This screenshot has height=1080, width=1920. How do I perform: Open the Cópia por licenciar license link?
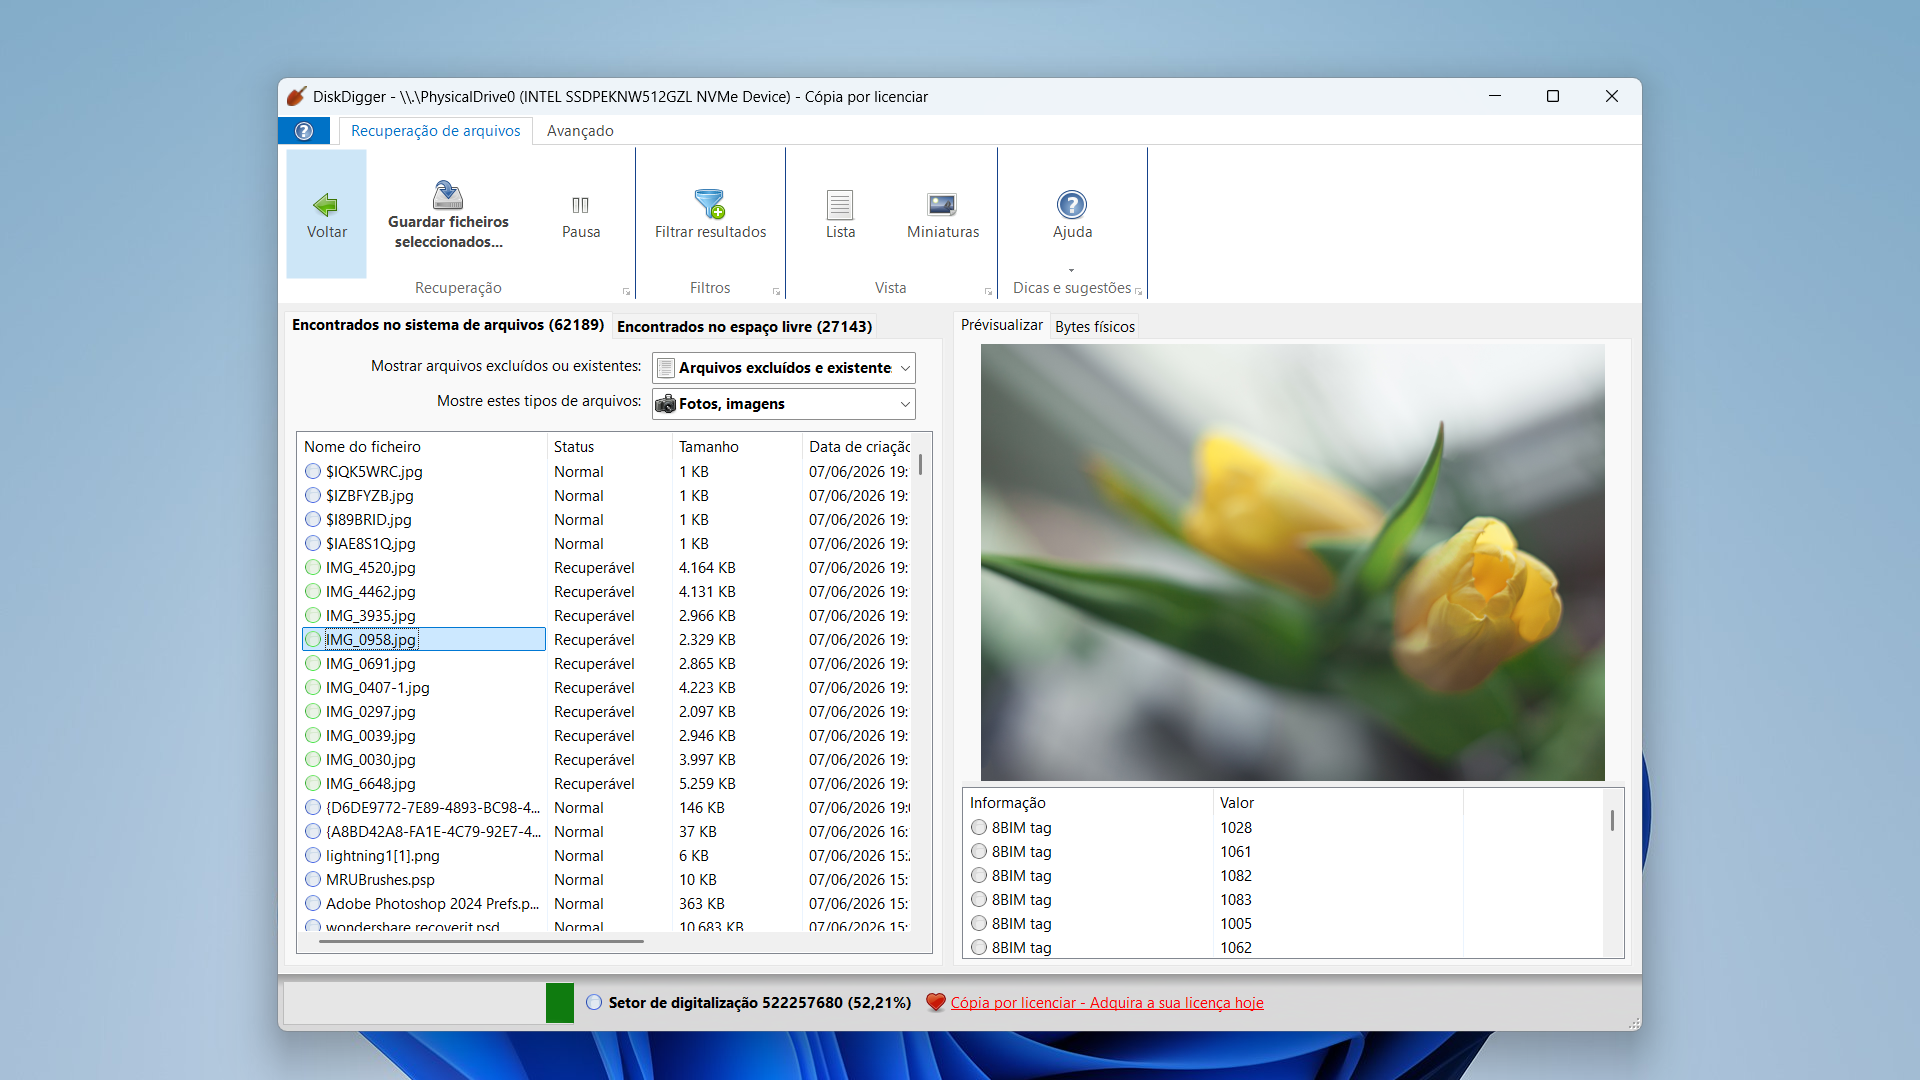(1107, 1002)
